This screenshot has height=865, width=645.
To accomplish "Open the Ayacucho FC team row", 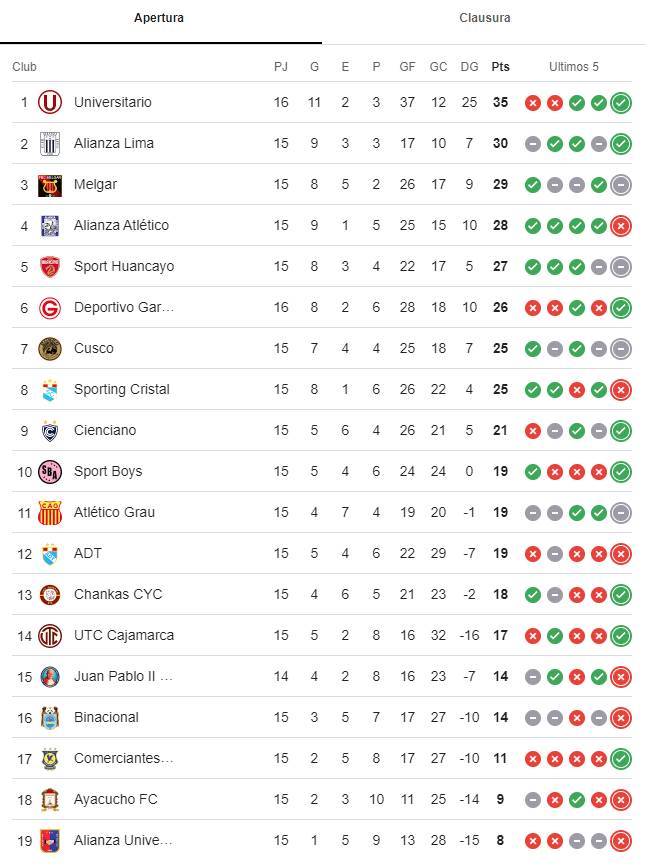I will pos(322,799).
